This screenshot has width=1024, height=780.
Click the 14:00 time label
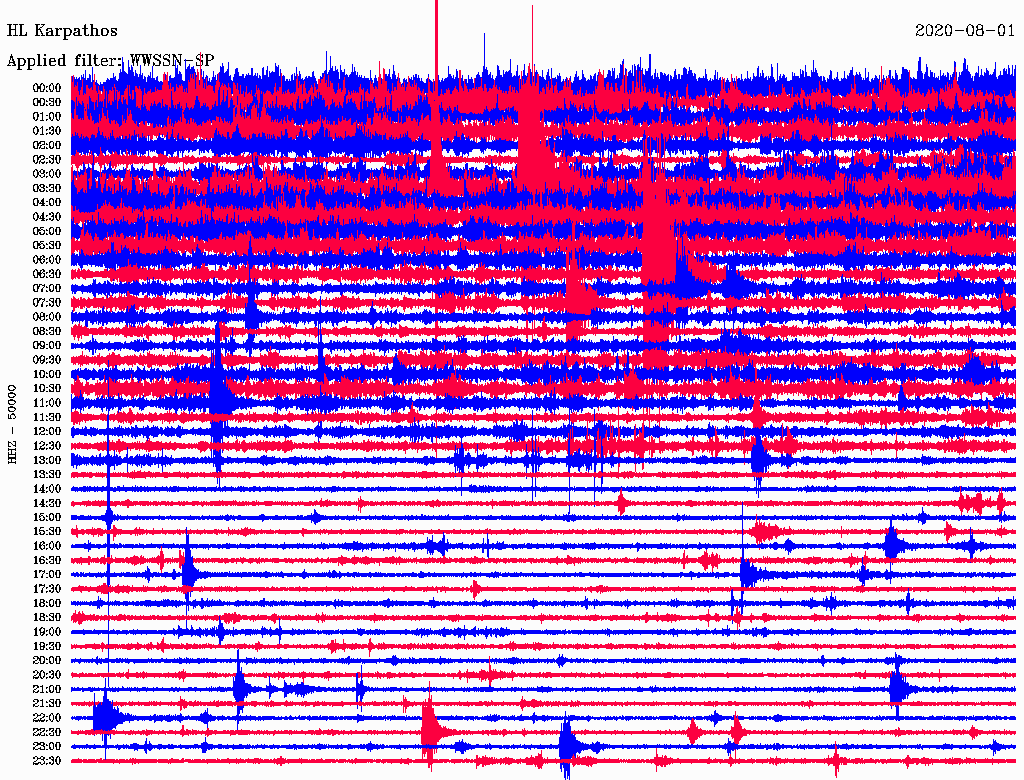[x=47, y=489]
